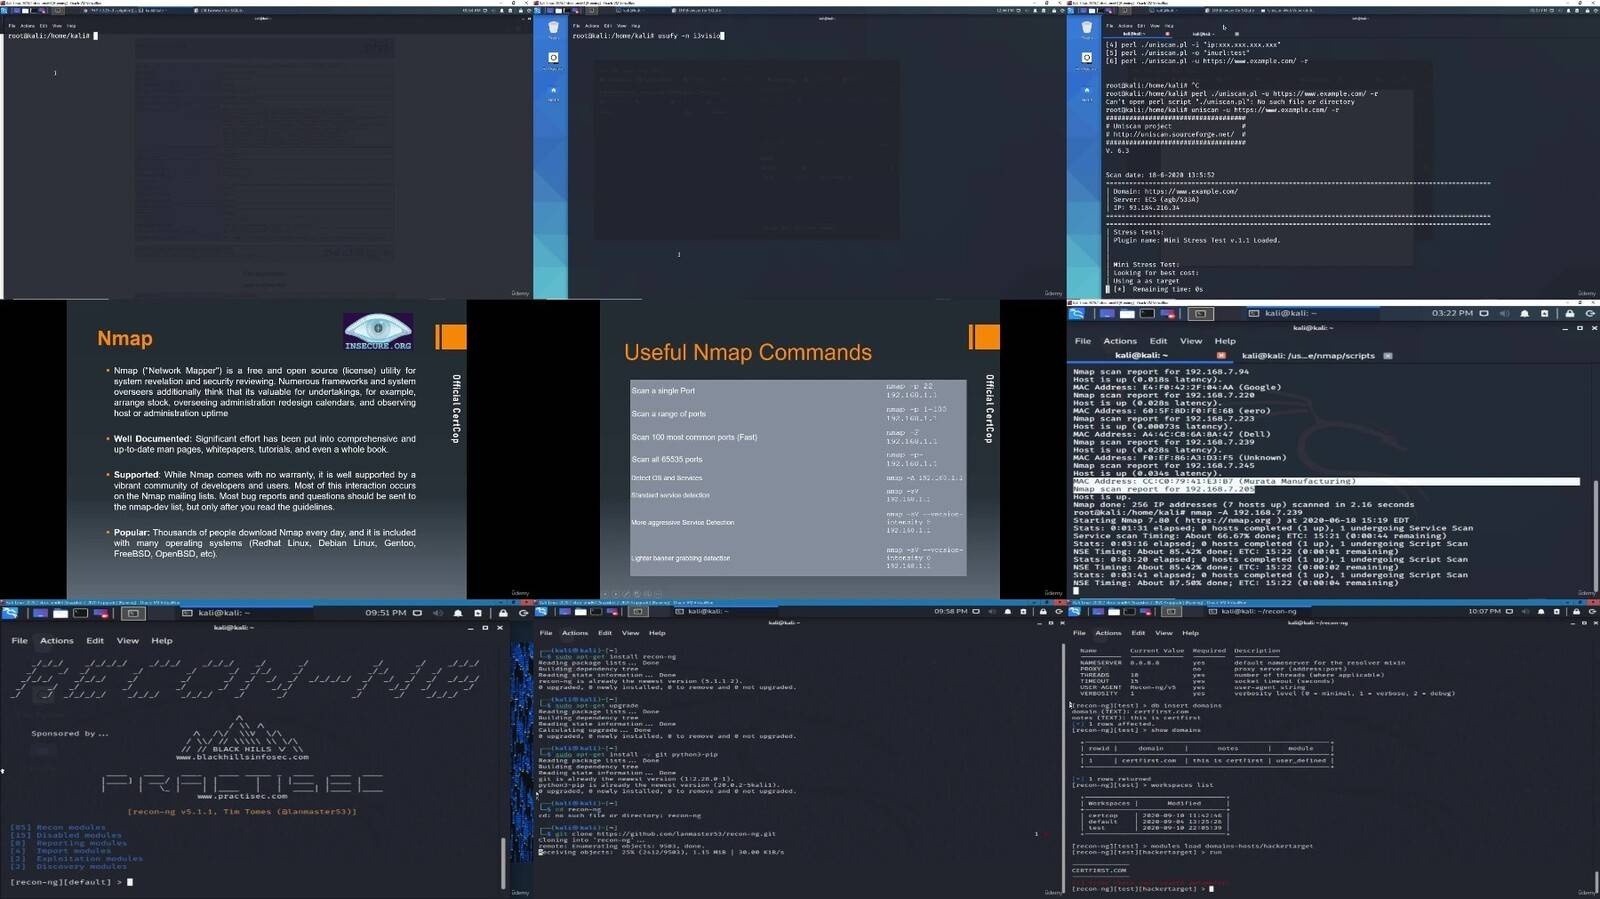Viewport: 1600px width, 899px height.
Task: Click volume icon in 09:51 PM taskbar
Action: click(x=437, y=613)
